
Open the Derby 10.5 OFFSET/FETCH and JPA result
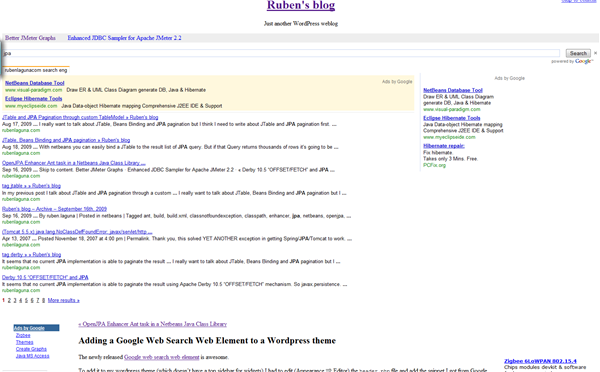coord(45,277)
